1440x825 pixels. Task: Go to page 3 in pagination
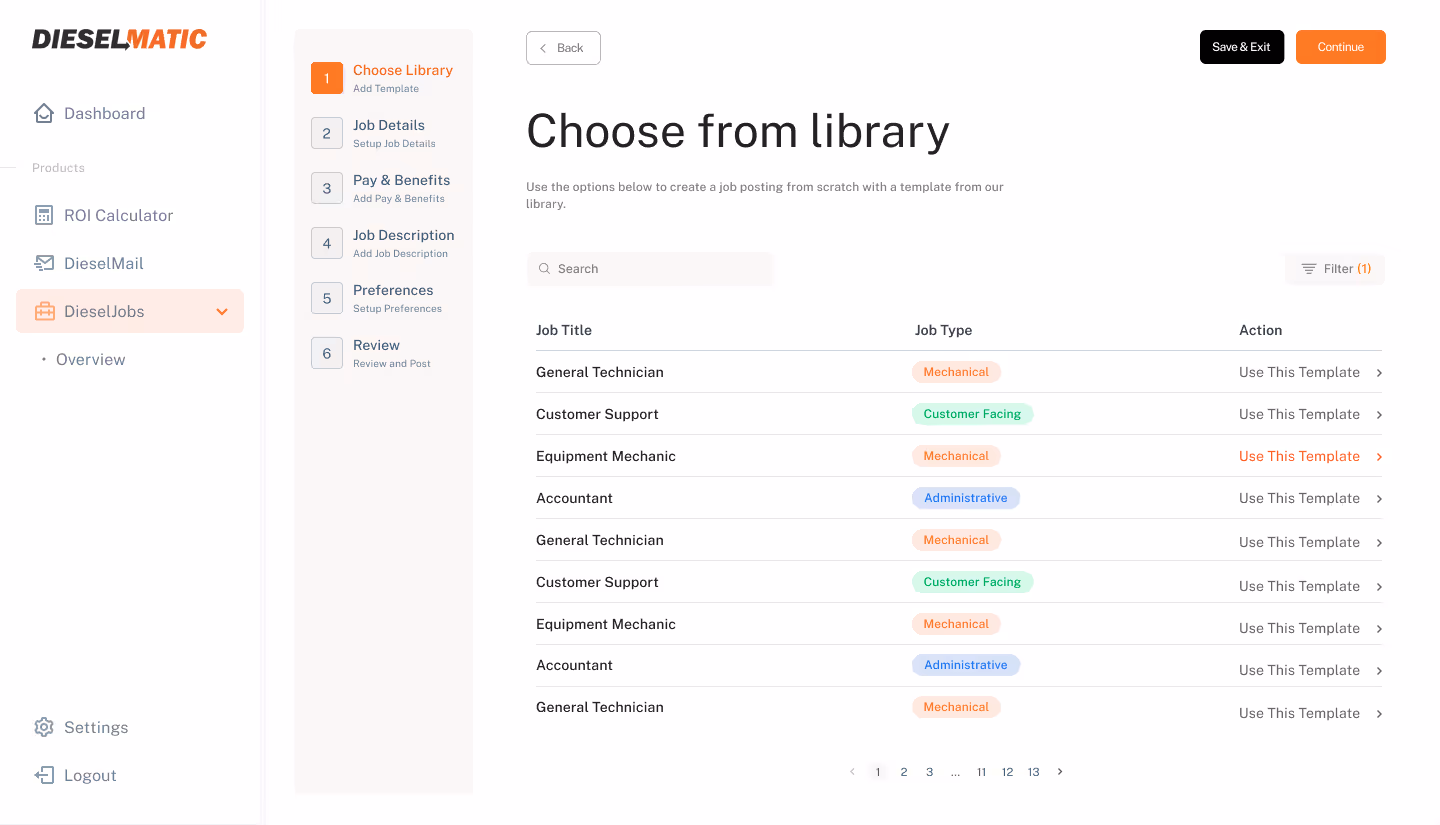point(930,772)
